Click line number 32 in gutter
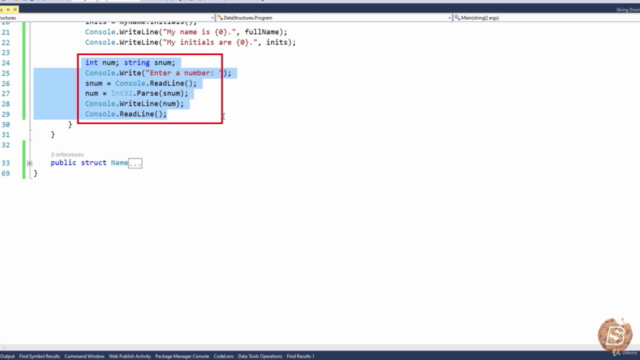640x360 pixels. [x=6, y=145]
